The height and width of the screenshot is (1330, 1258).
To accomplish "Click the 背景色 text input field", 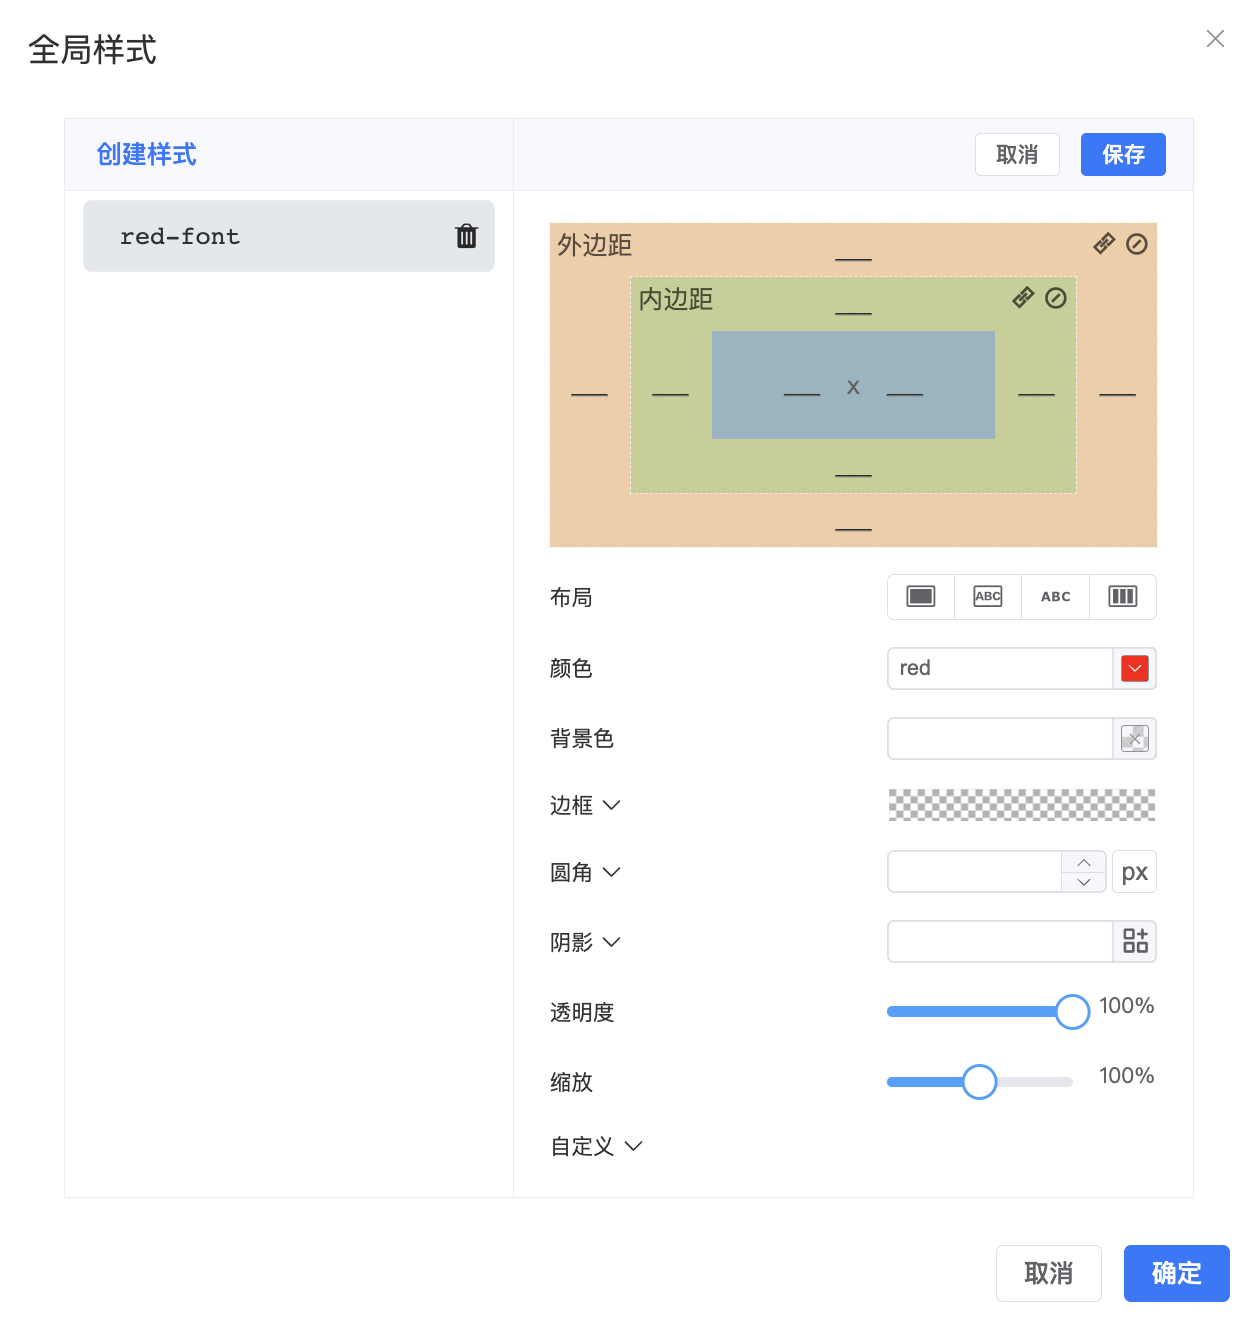I will point(1000,738).
